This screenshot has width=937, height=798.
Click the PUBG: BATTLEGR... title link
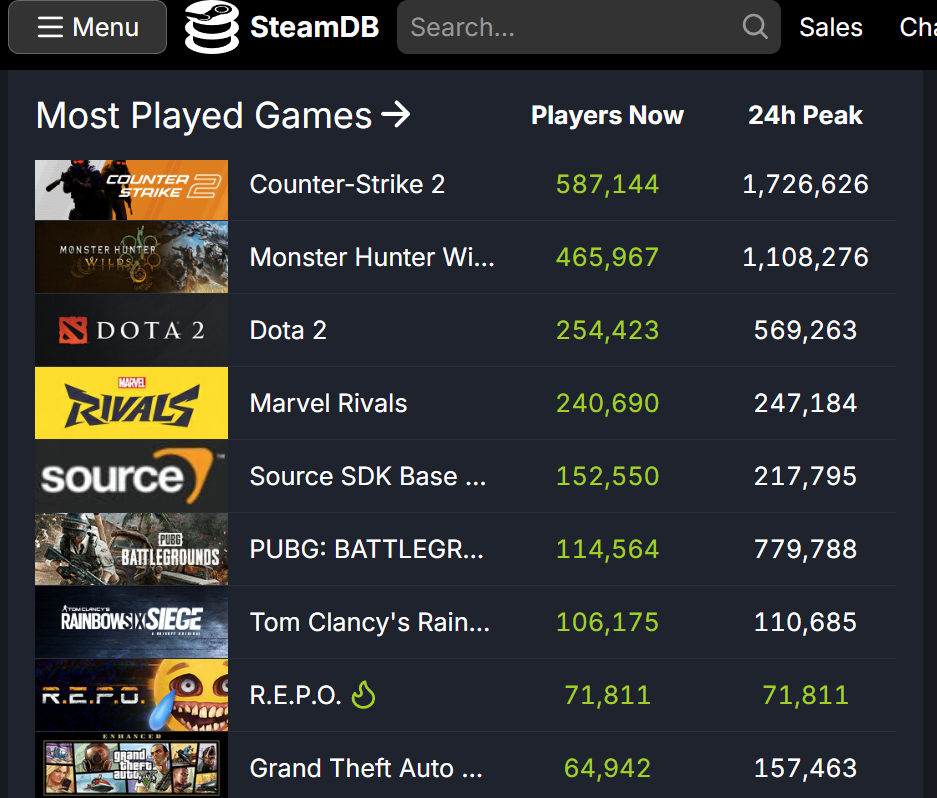tap(367, 549)
